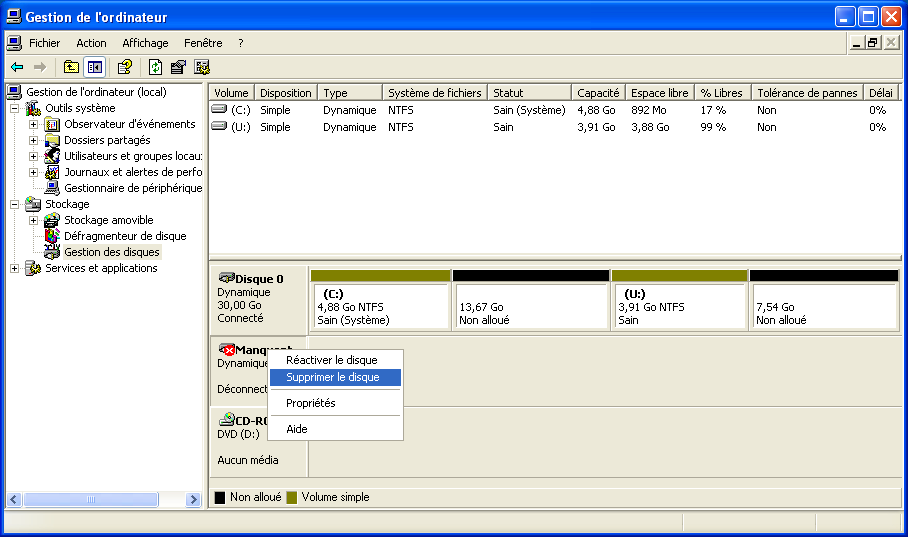908x537 pixels.
Task: Toggle the show/hide console tree button
Action: (95, 67)
